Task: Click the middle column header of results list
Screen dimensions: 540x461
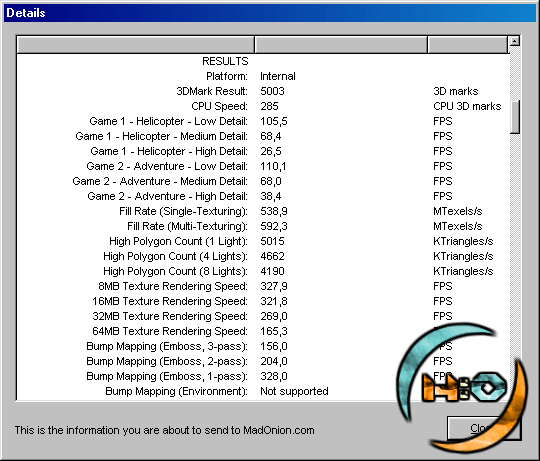Action: (341, 45)
